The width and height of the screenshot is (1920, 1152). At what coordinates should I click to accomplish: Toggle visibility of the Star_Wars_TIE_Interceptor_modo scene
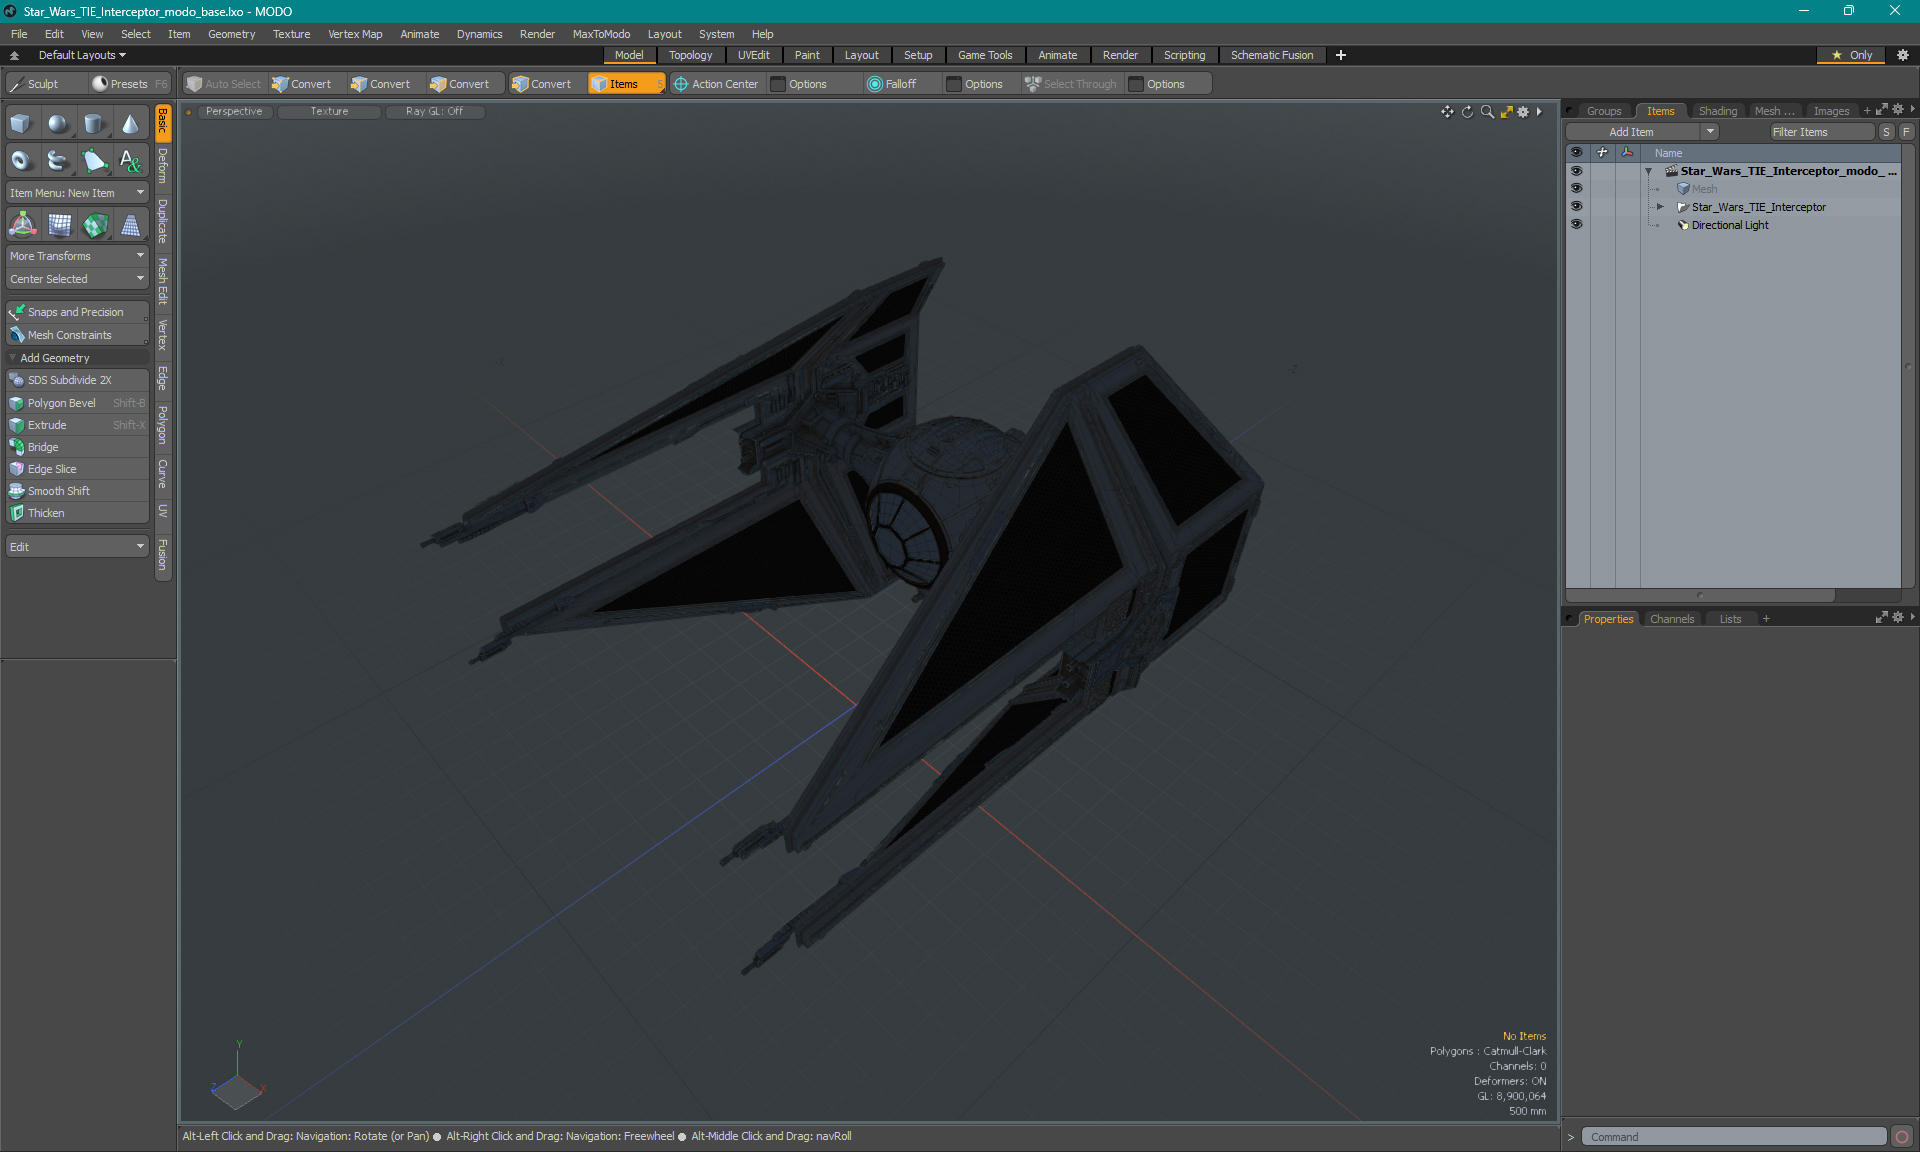(1576, 171)
